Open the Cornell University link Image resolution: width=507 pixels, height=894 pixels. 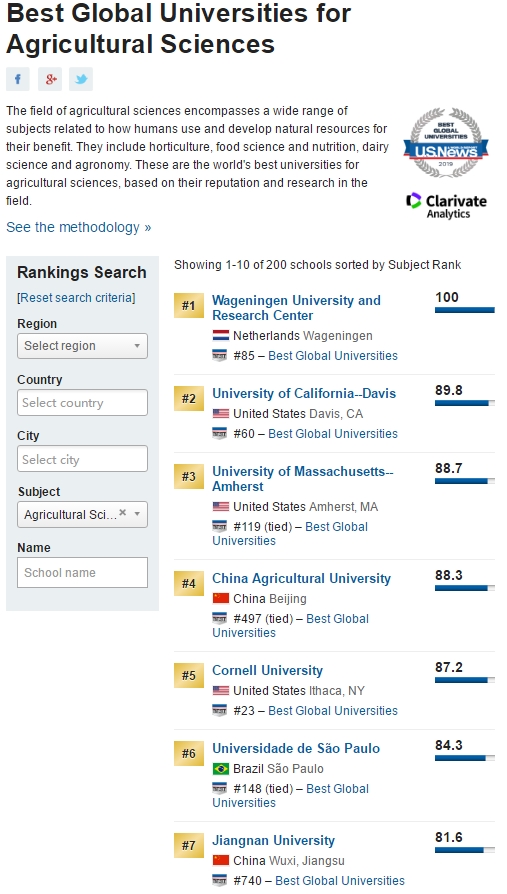pos(267,670)
